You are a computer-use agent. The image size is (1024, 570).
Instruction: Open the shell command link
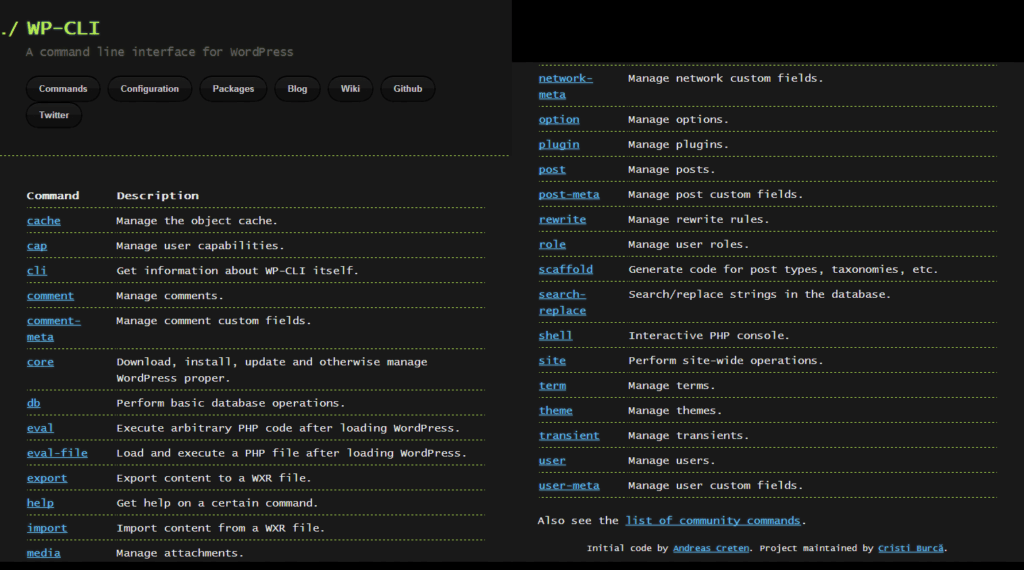click(x=555, y=336)
